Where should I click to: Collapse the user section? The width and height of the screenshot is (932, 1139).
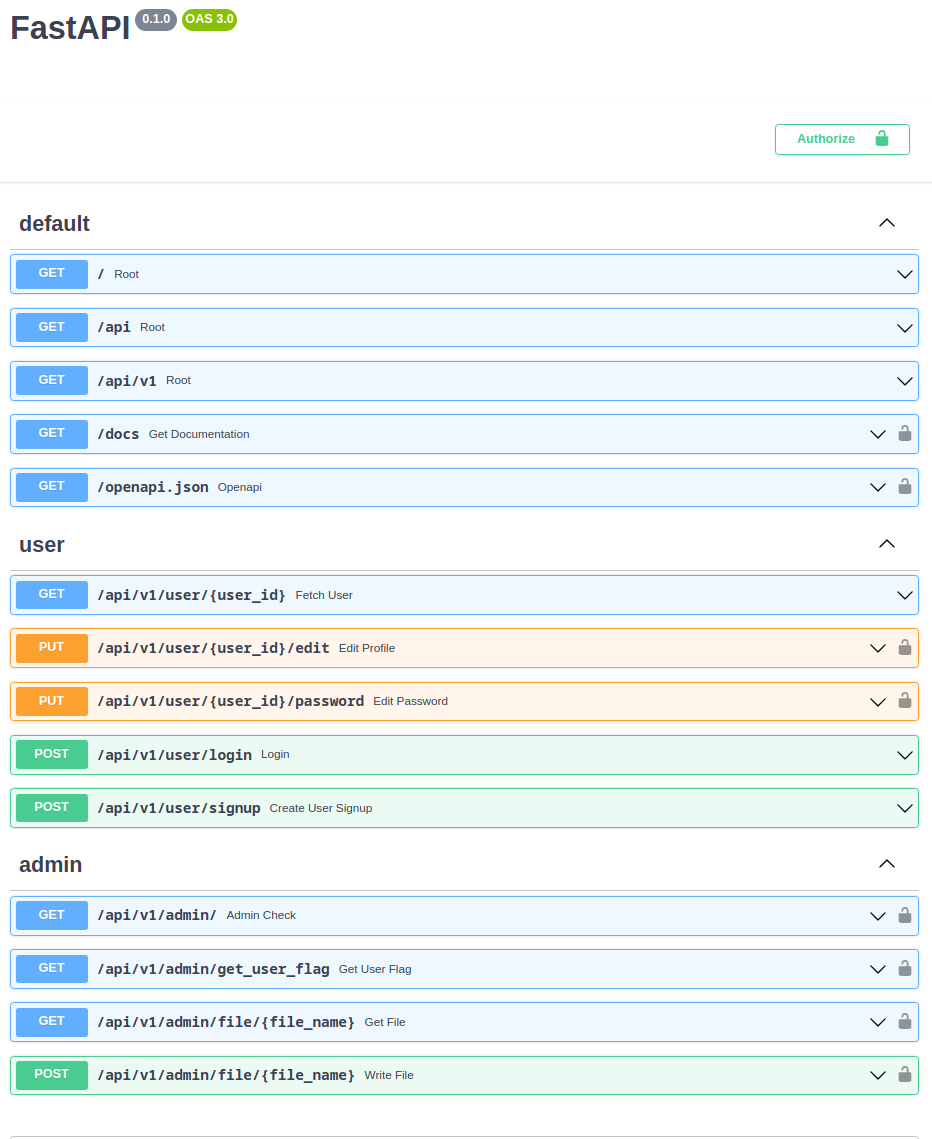tap(887, 544)
